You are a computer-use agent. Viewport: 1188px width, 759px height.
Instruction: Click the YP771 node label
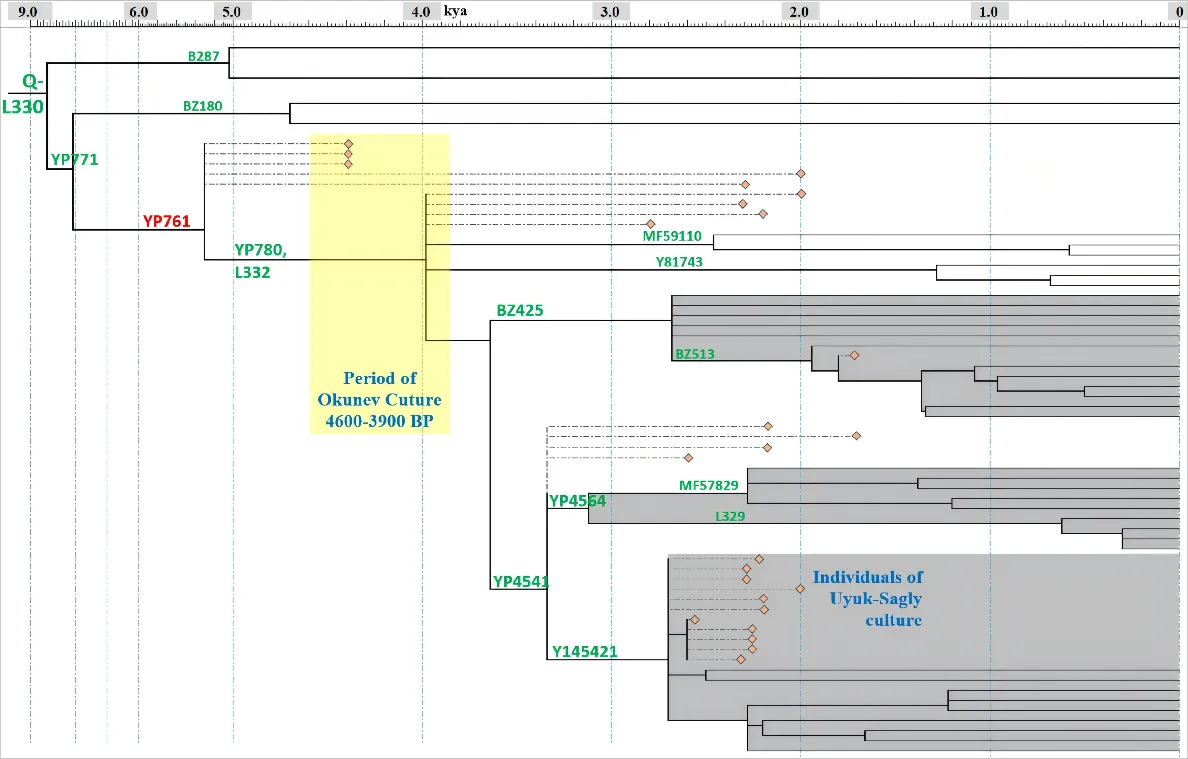pos(75,159)
